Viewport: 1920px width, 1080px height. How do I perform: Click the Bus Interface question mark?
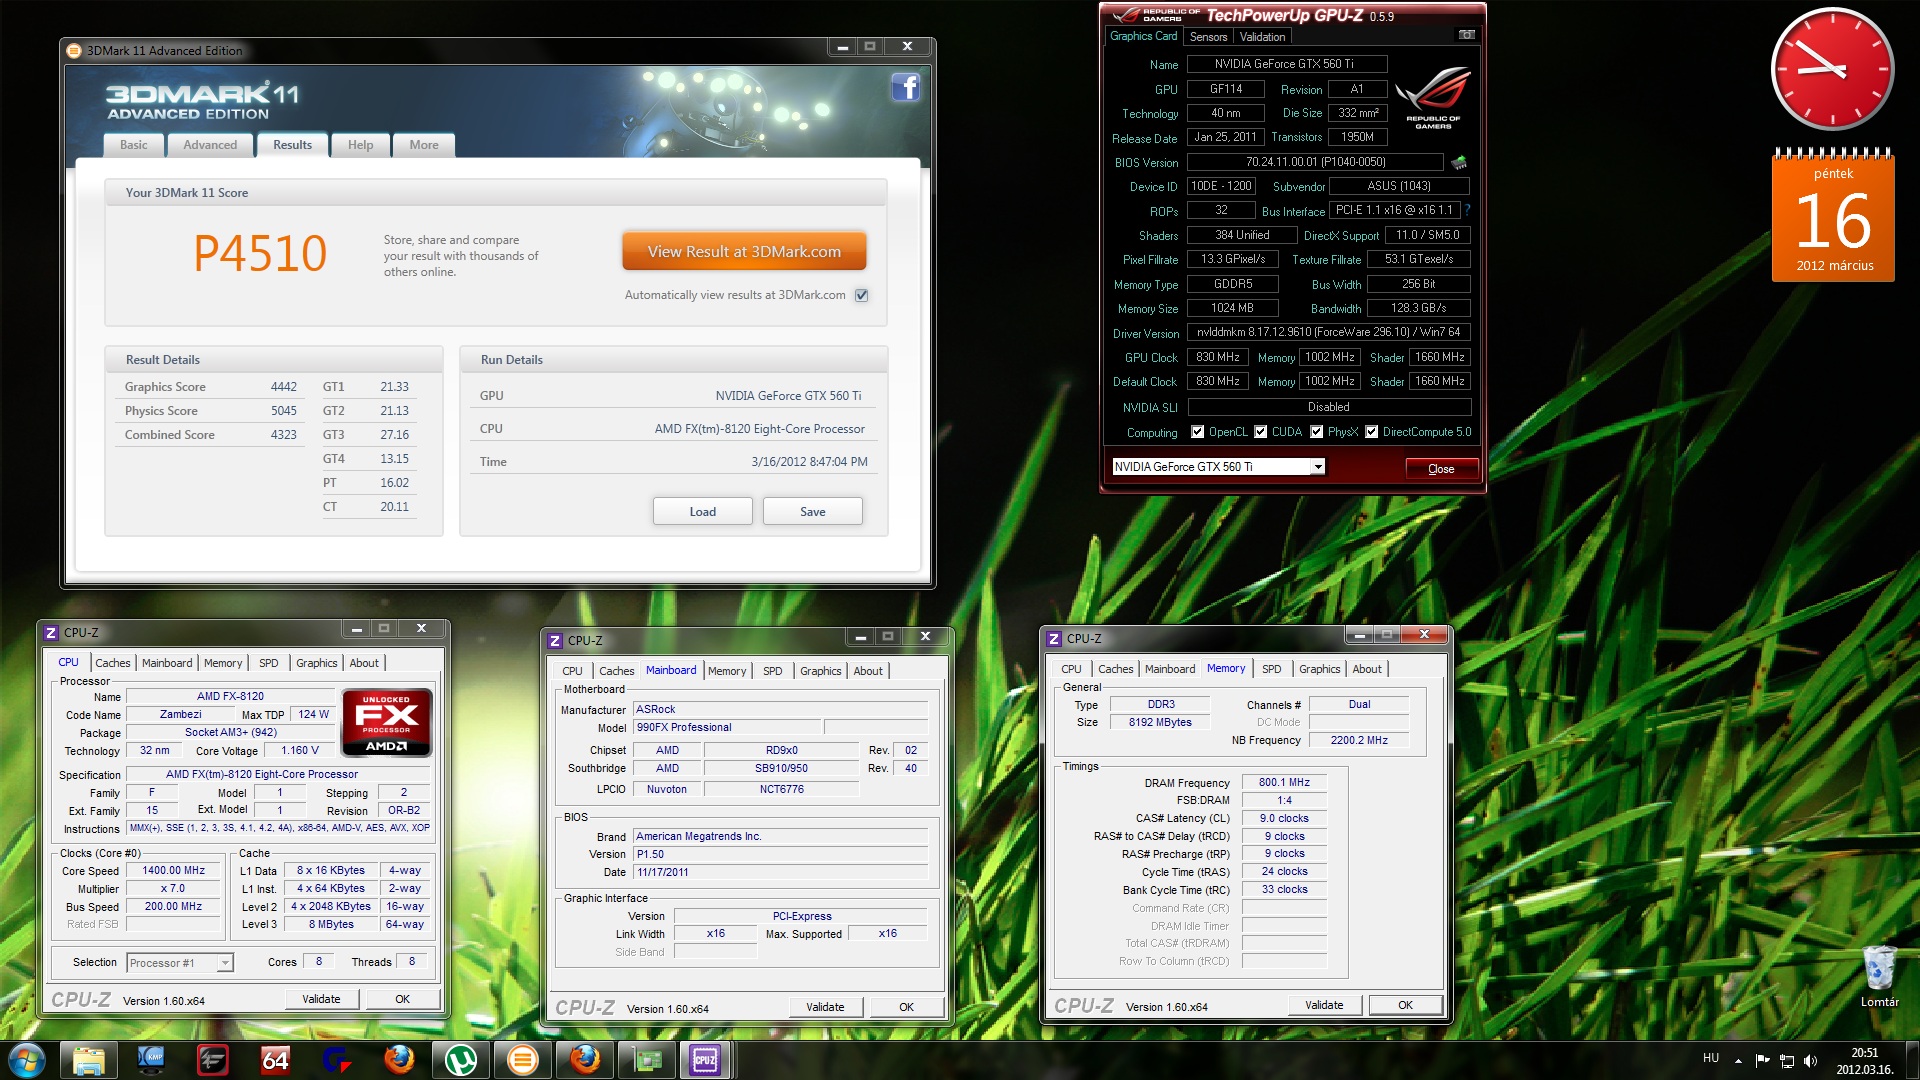click(1467, 211)
